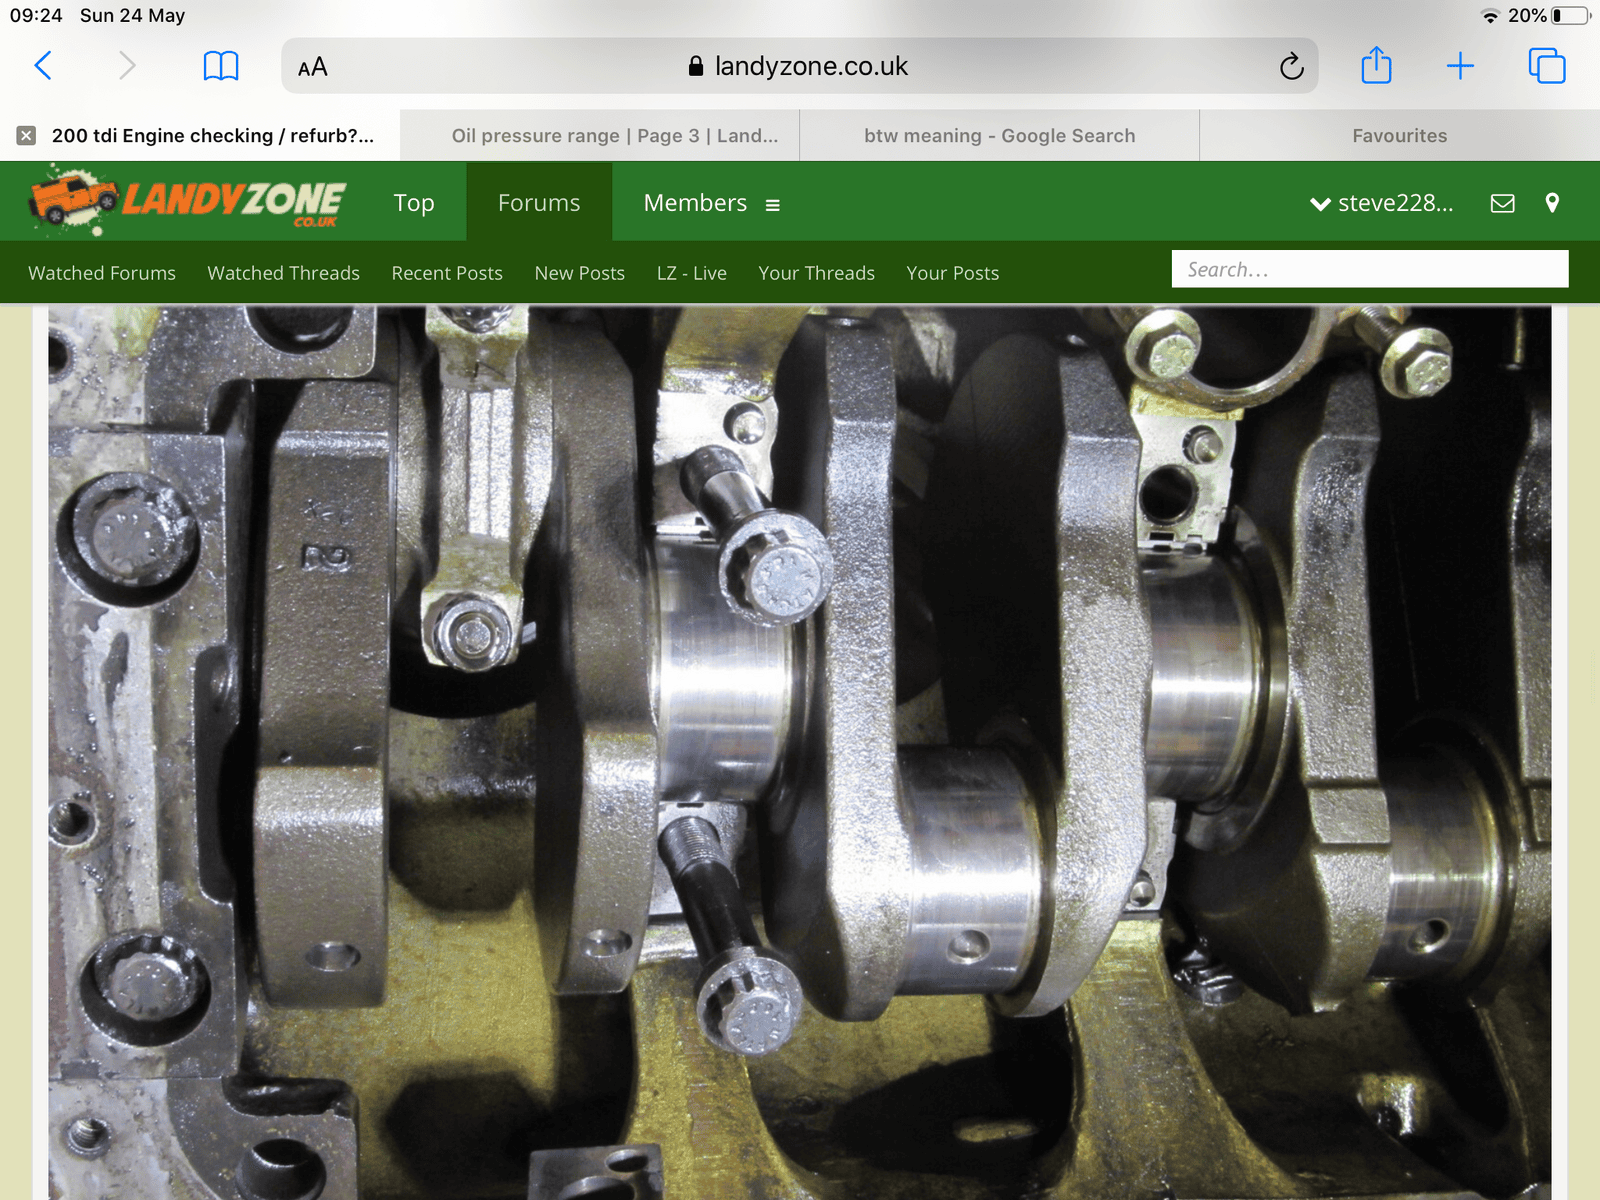This screenshot has height=1200, width=1600.
Task: Open the AA reader text-size menu
Action: pos(313,67)
